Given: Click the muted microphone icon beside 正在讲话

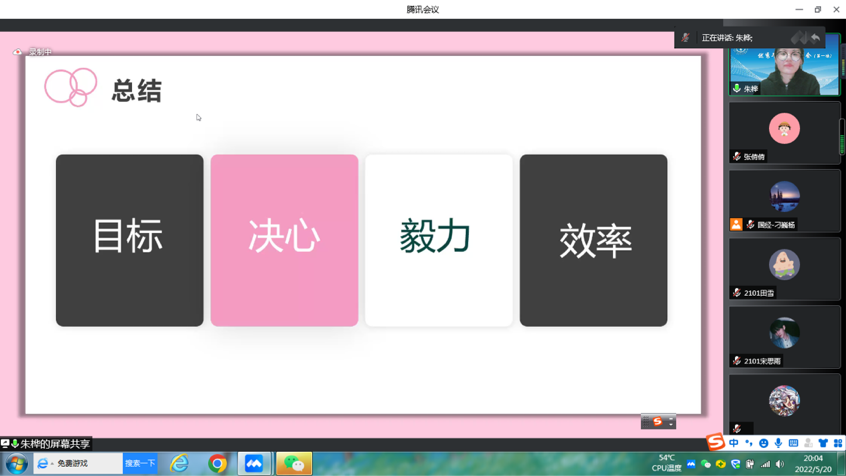Looking at the screenshot, I should click(x=686, y=38).
